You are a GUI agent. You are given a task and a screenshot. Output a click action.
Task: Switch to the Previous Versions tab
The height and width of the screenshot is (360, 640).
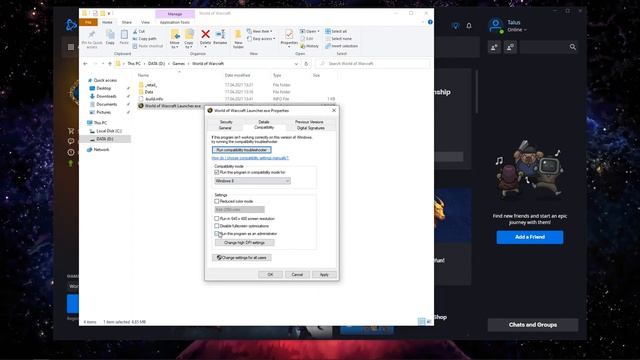309,122
